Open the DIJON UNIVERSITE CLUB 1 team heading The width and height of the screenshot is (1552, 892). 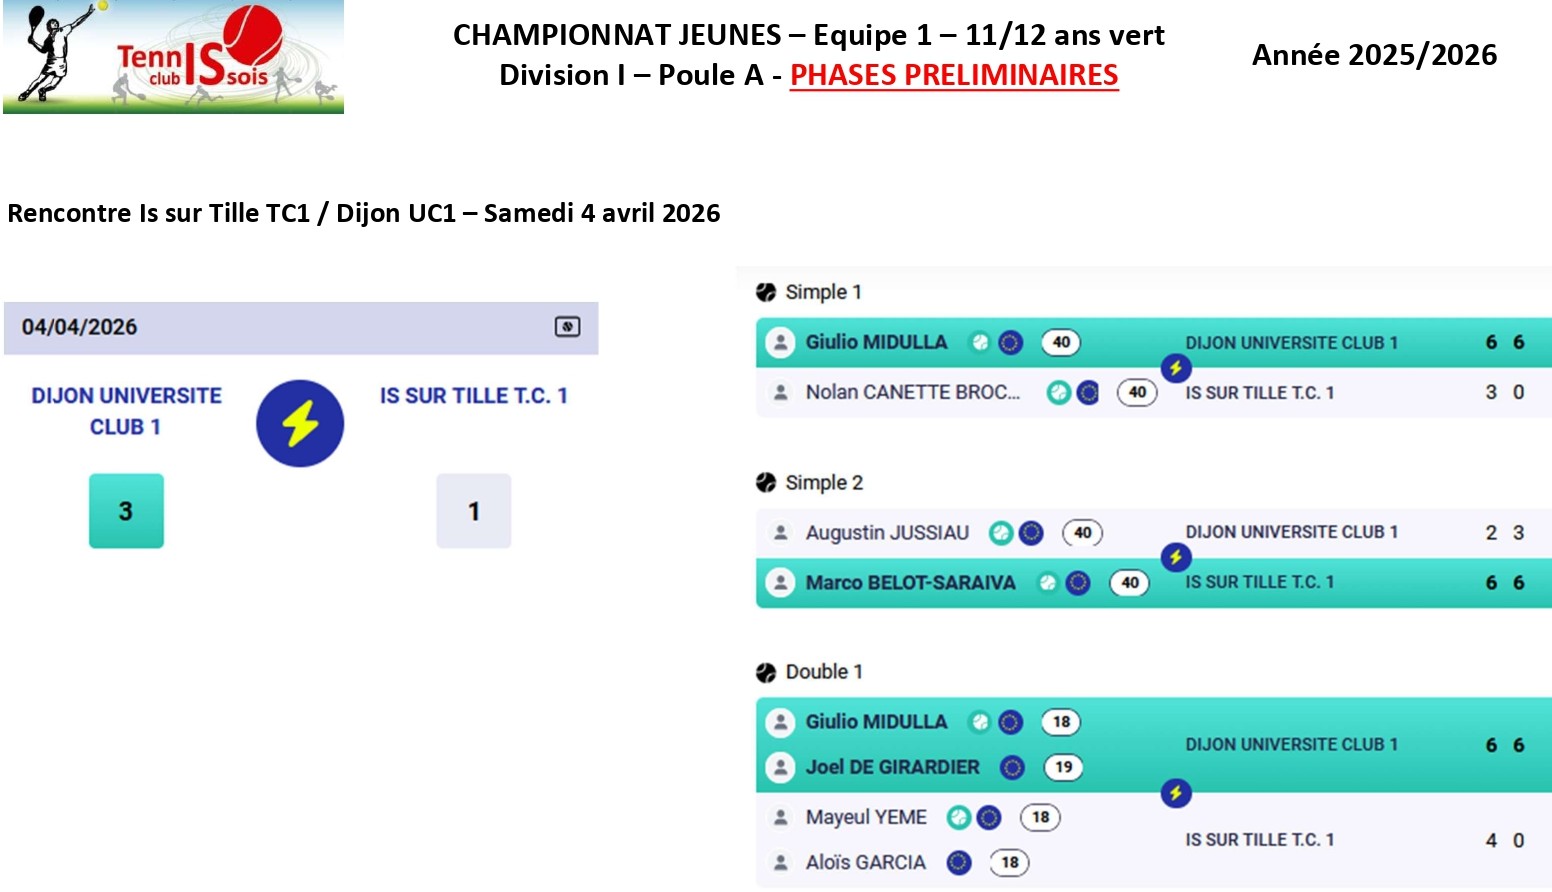coord(126,411)
